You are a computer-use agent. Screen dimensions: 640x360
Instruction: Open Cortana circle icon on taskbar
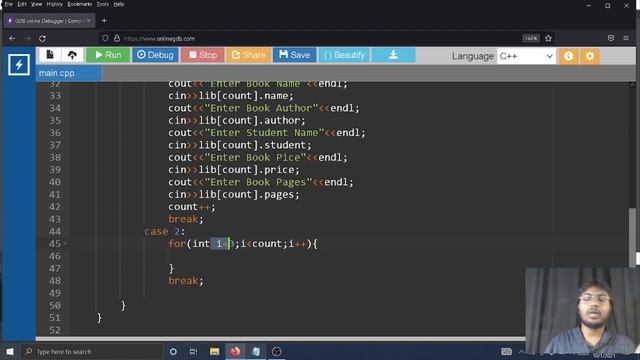click(173, 351)
